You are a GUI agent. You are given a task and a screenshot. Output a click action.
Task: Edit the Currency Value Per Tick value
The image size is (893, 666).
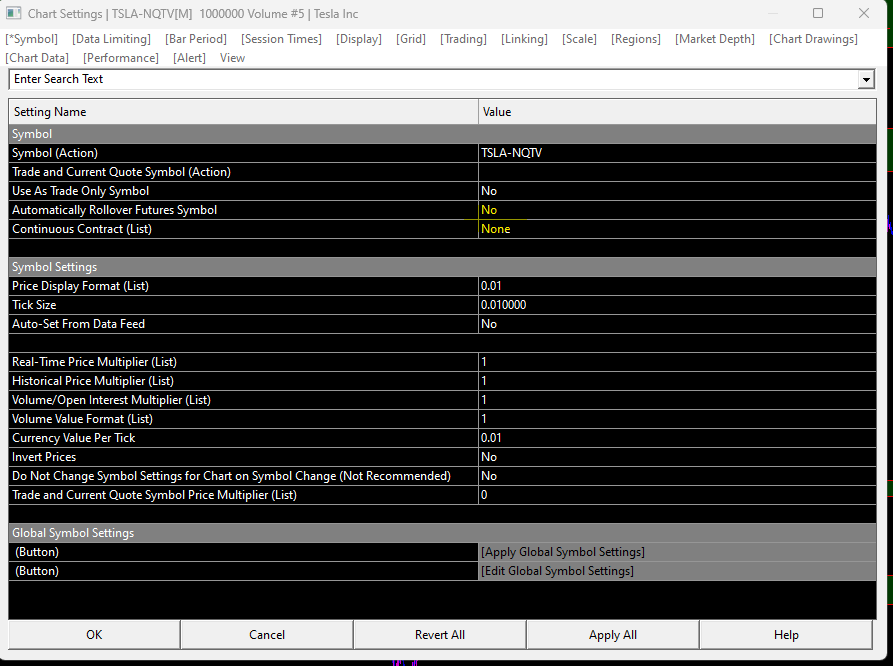point(677,438)
